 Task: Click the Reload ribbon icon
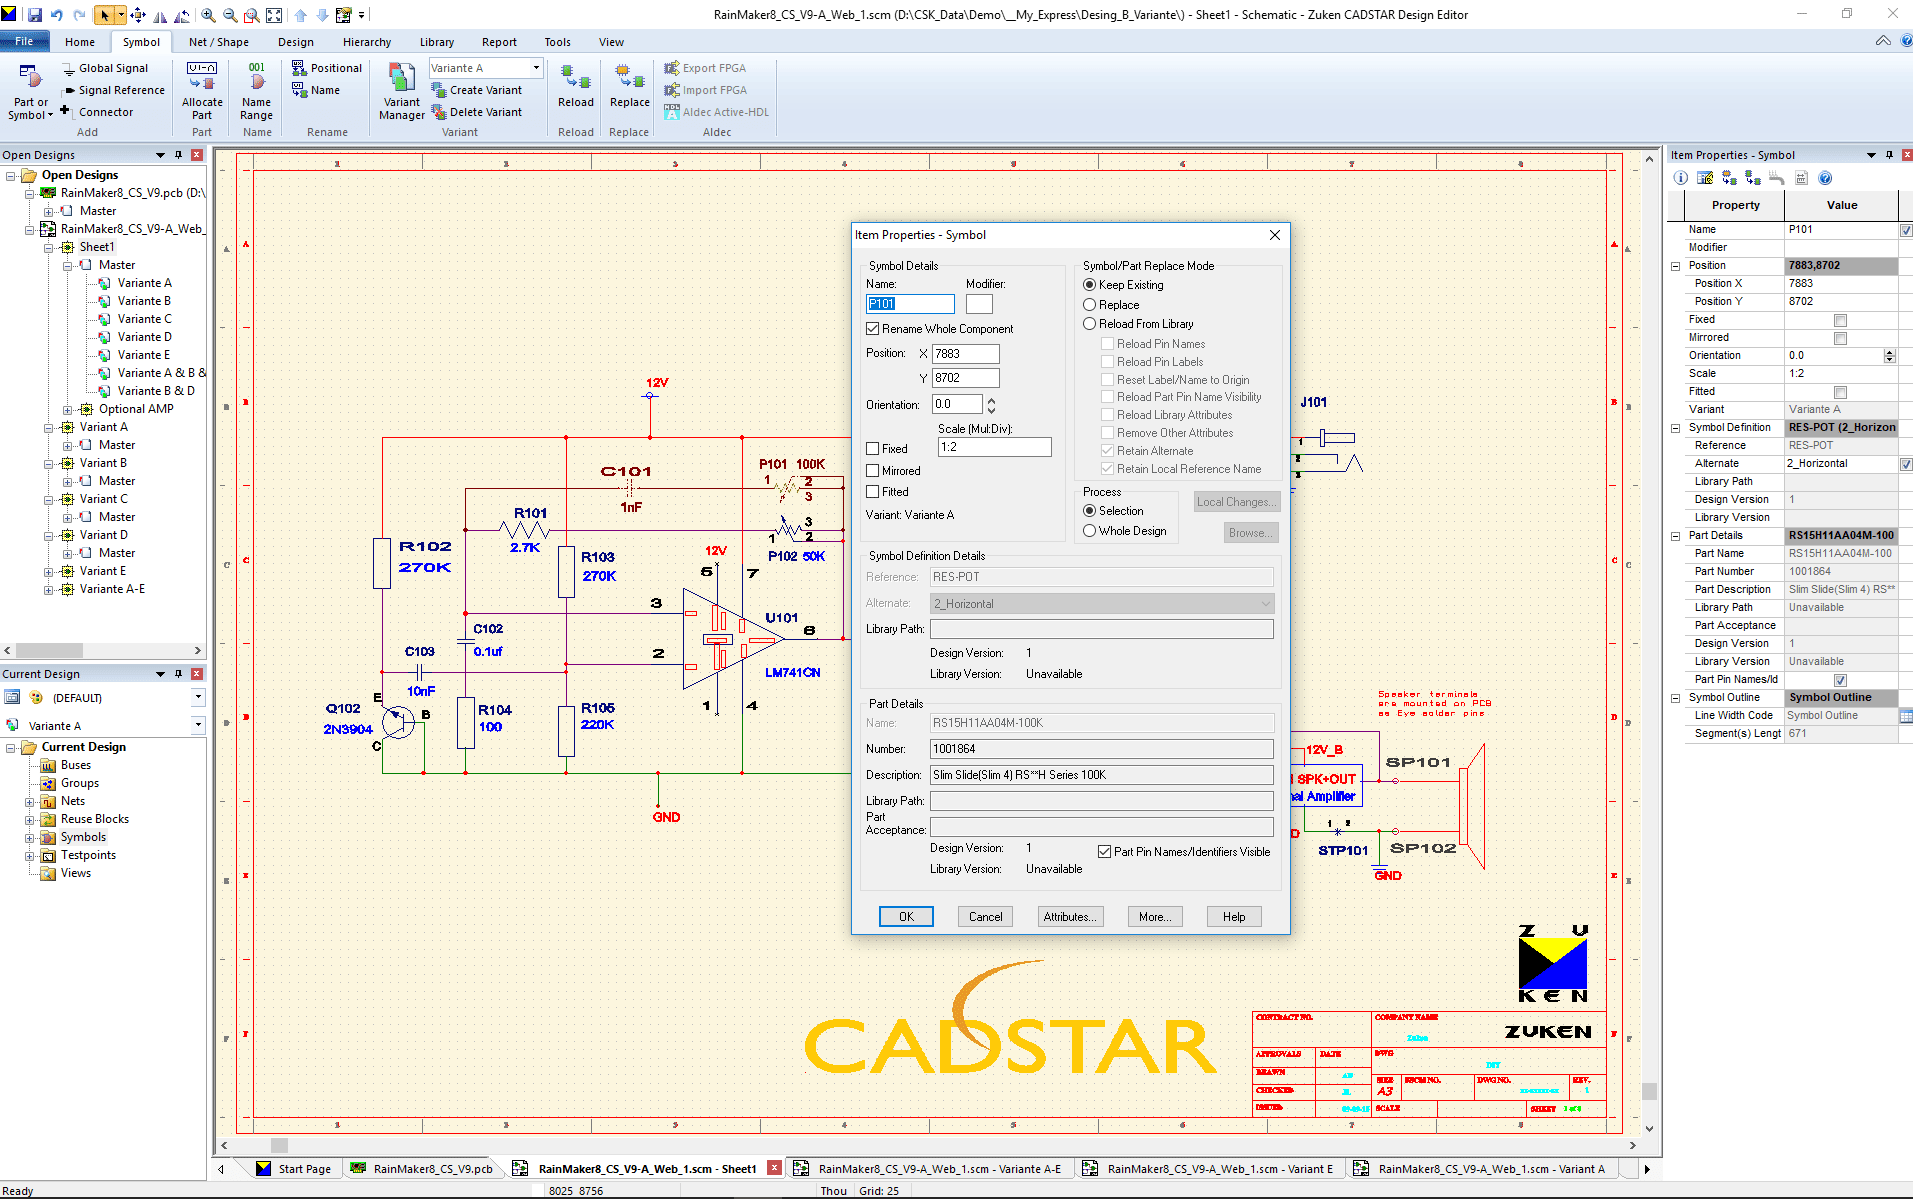pyautogui.click(x=576, y=86)
